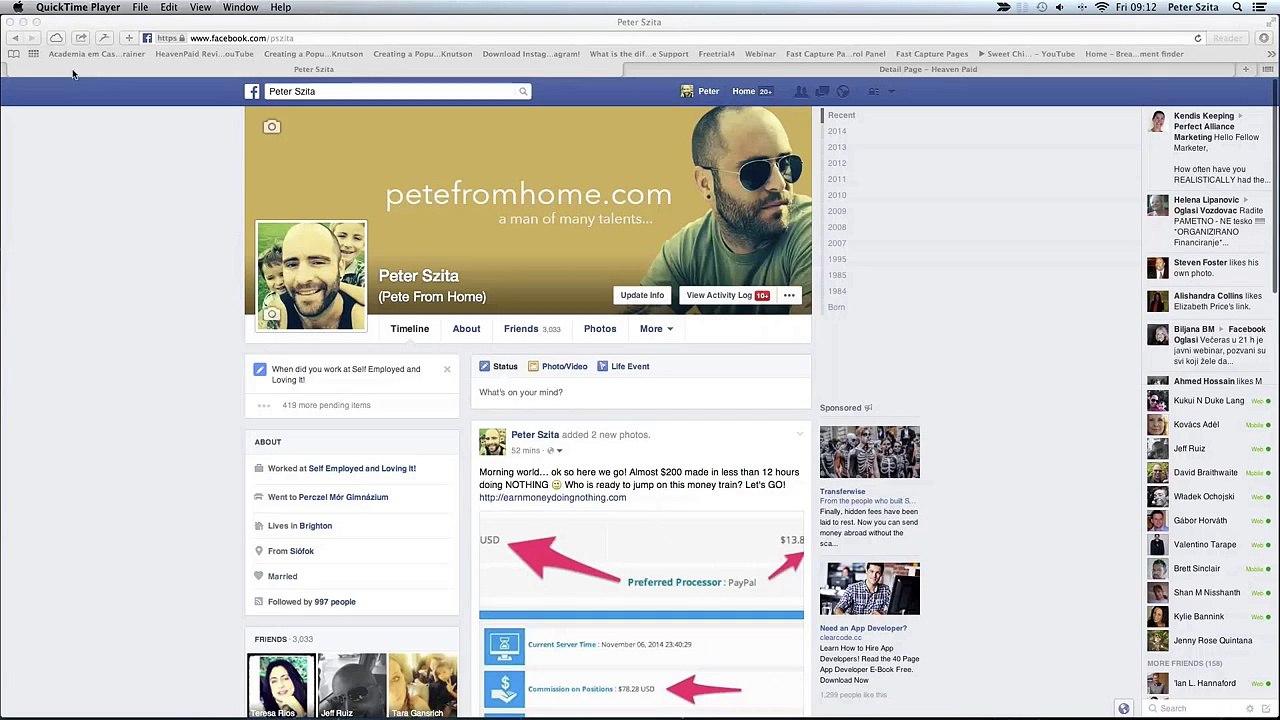Click Safari forward arrow button

click(33, 38)
